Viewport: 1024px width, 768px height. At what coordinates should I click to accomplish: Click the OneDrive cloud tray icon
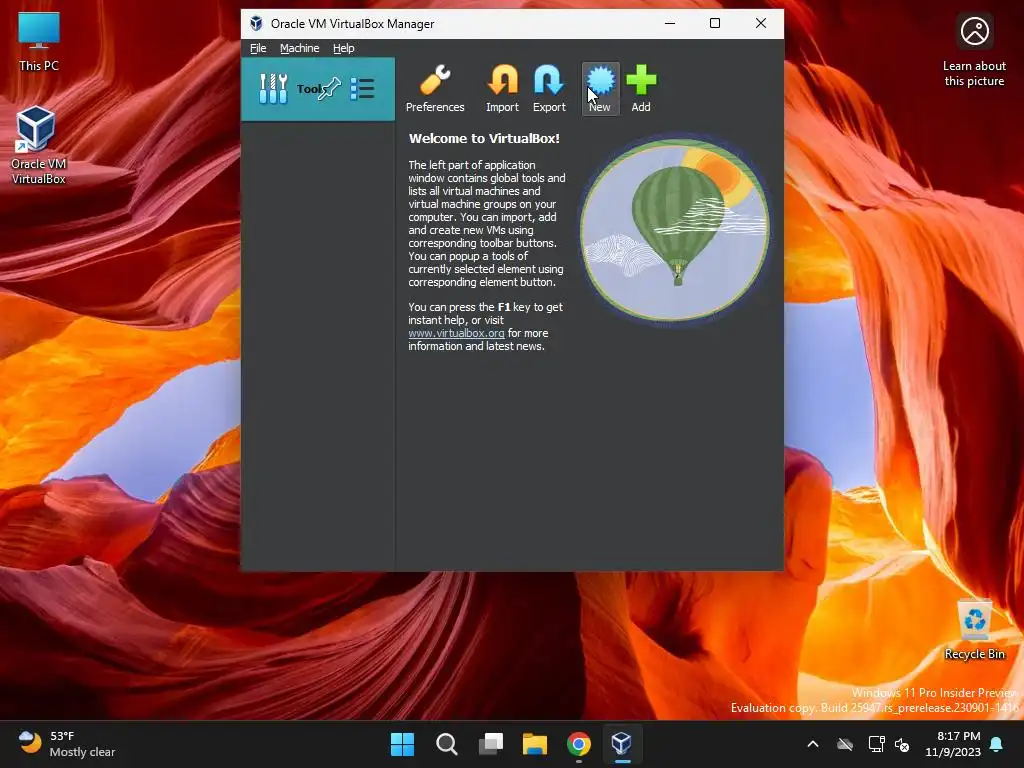pyautogui.click(x=845, y=744)
